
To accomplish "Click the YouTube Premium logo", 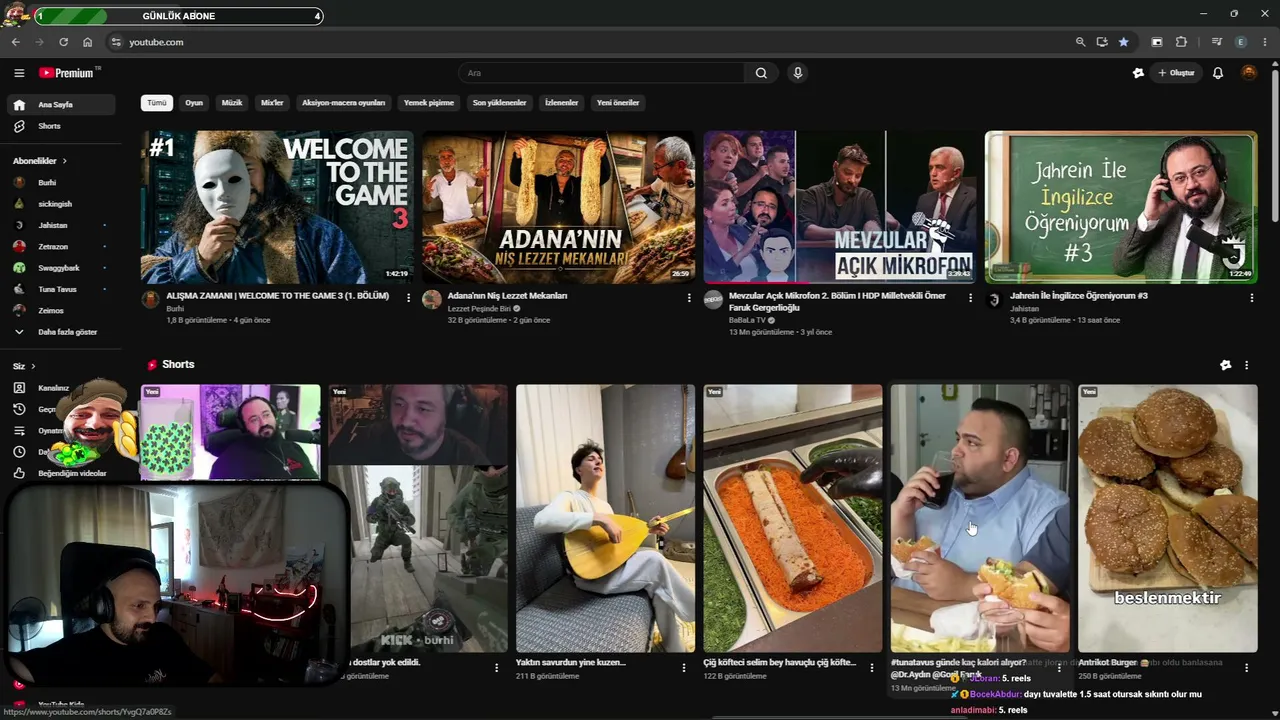I will (x=69, y=73).
